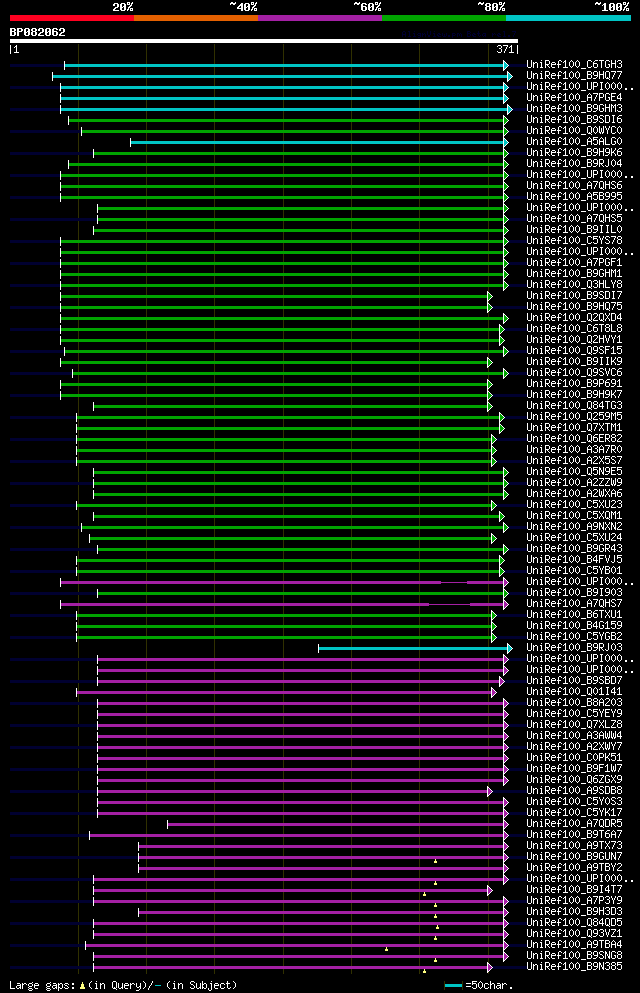
Task: Open hit UniRef100_B9HQ77
Action: 574,75
